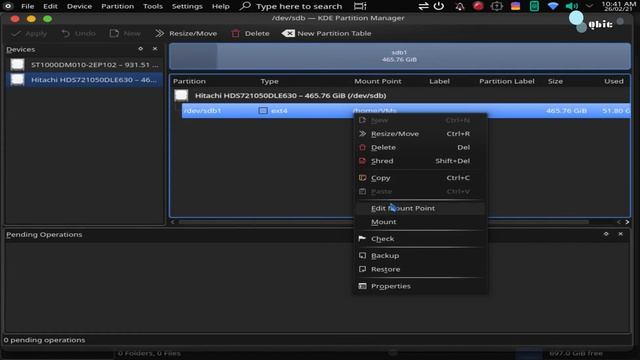Choose Backup in the context menu
The width and height of the screenshot is (640, 360).
420,256
